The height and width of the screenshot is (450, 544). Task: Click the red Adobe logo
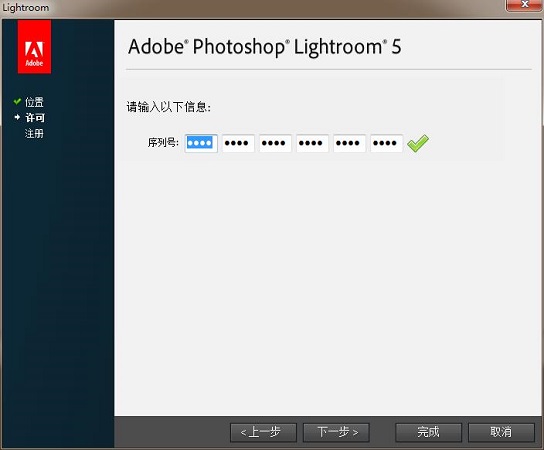[34, 46]
